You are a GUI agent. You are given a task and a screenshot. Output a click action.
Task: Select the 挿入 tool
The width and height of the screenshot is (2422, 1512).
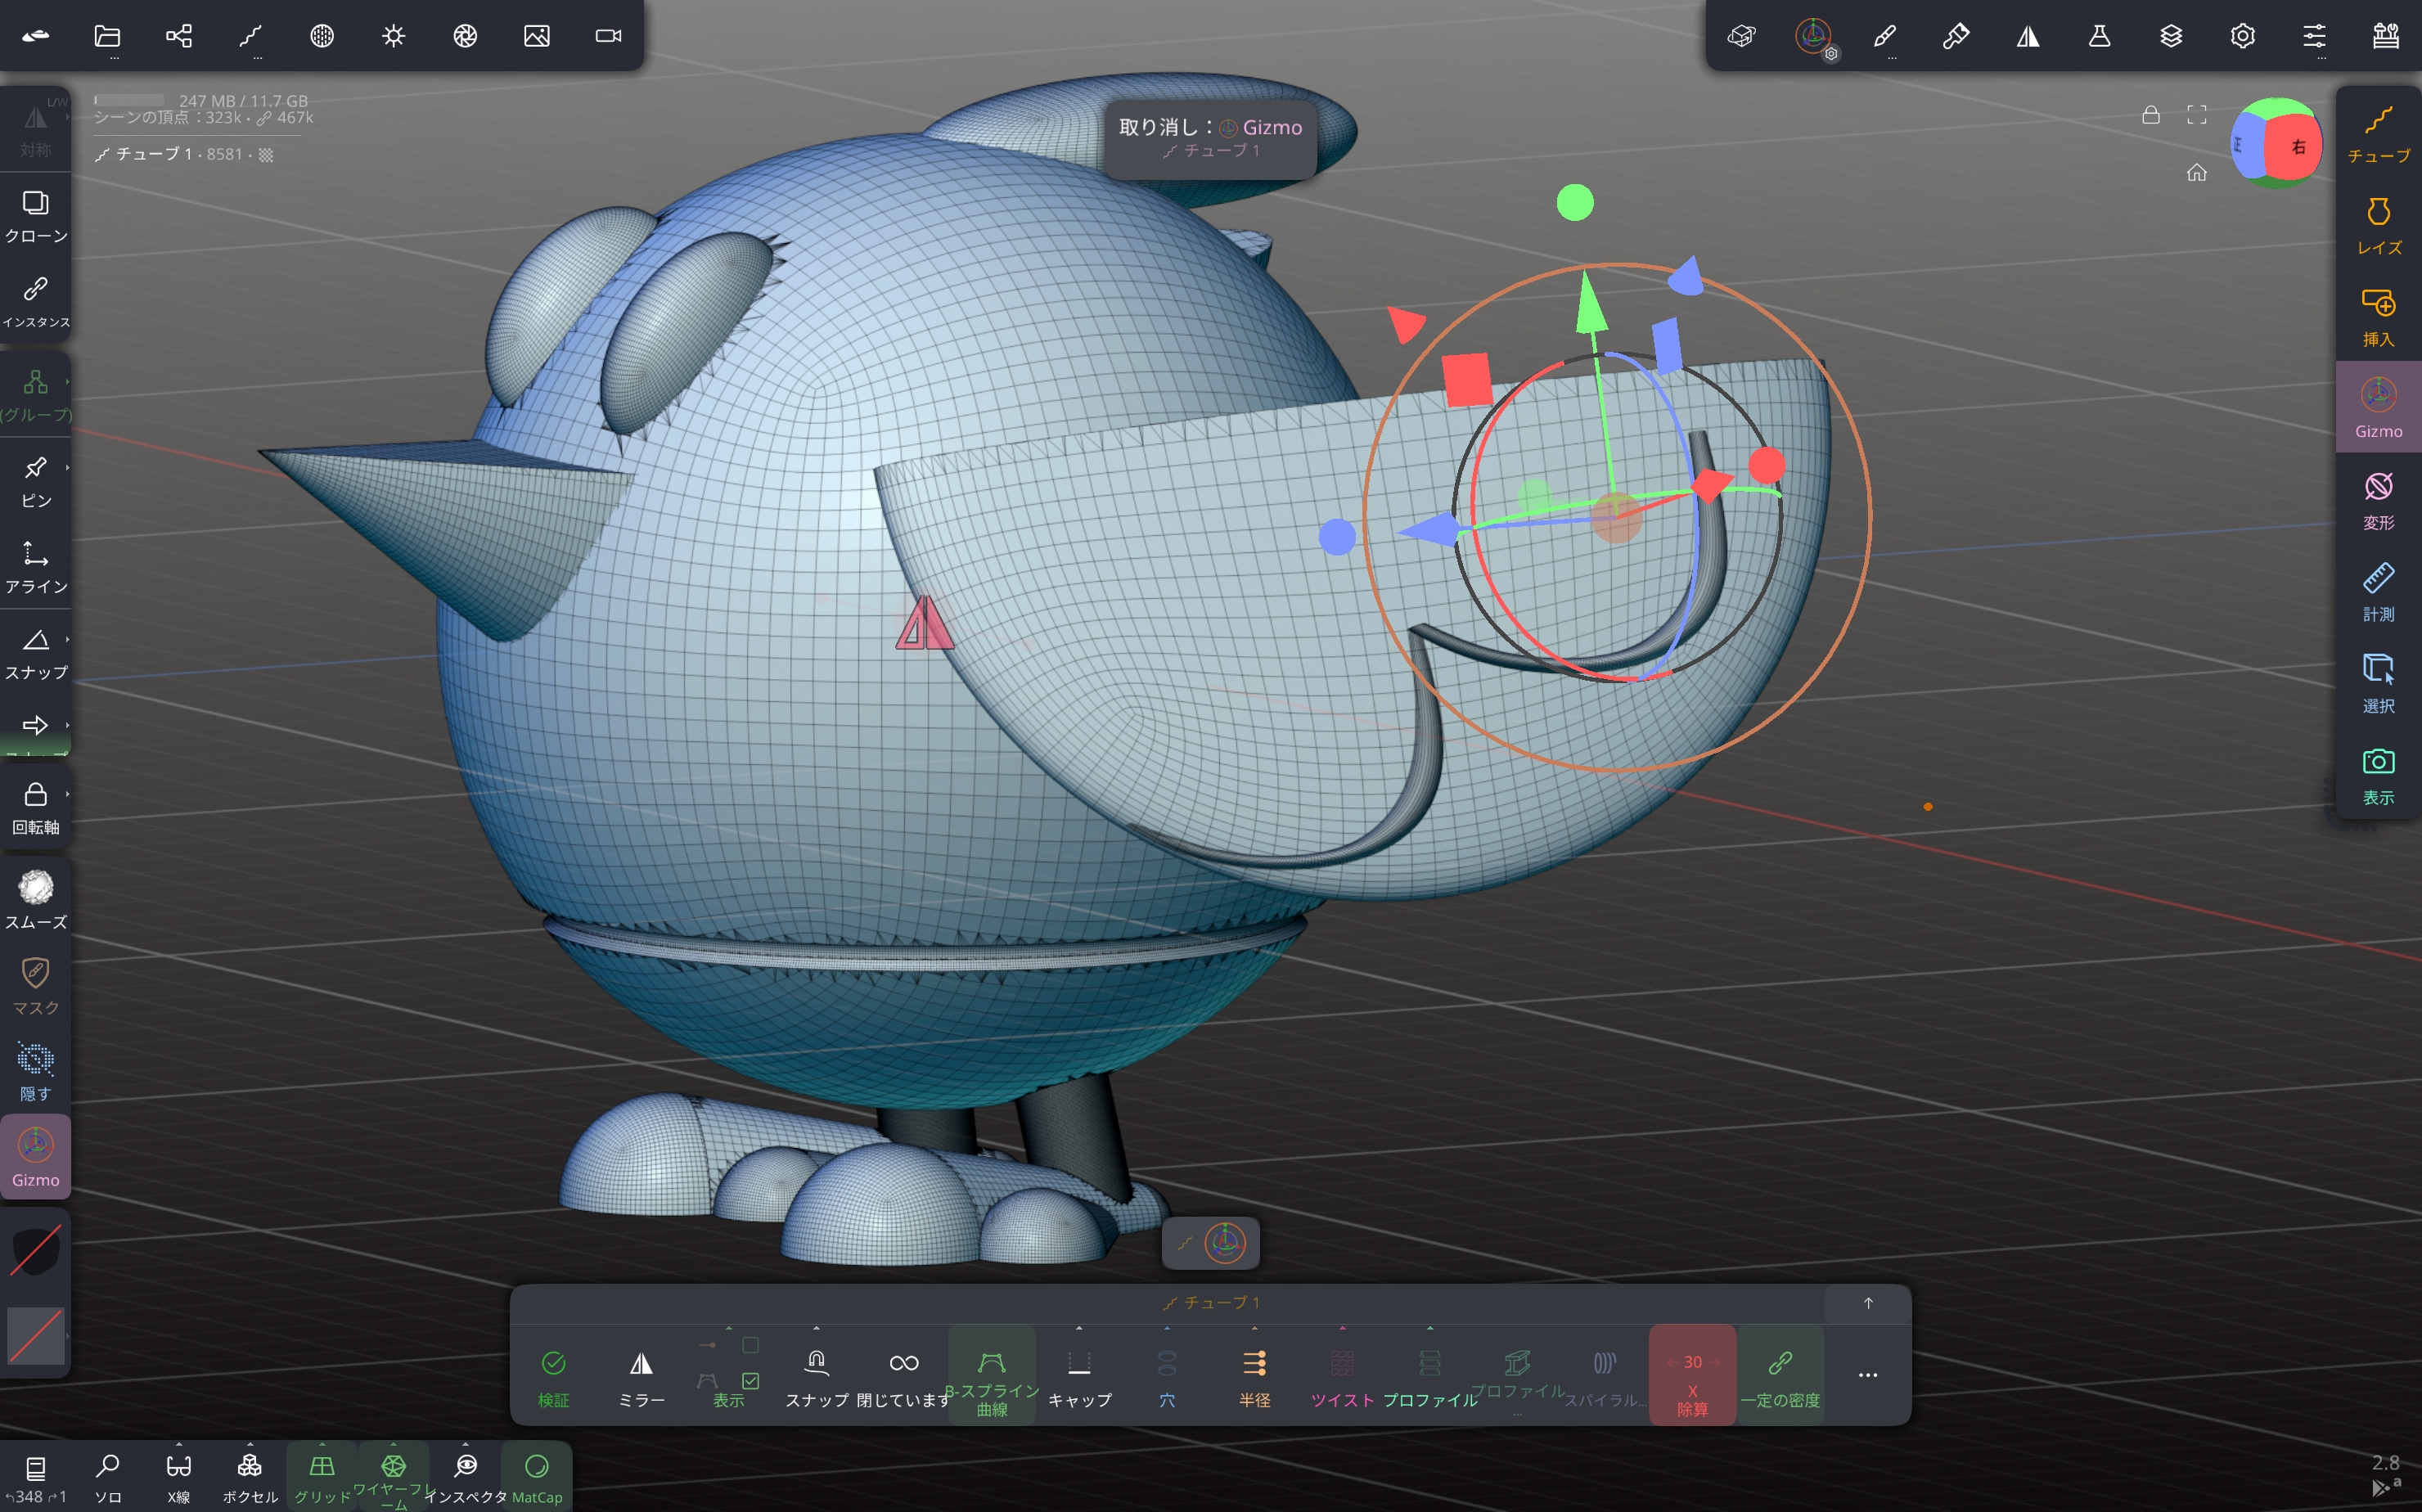coord(2378,317)
